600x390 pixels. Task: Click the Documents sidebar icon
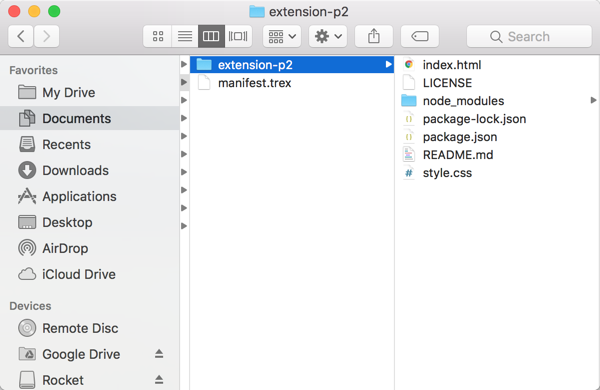(27, 118)
